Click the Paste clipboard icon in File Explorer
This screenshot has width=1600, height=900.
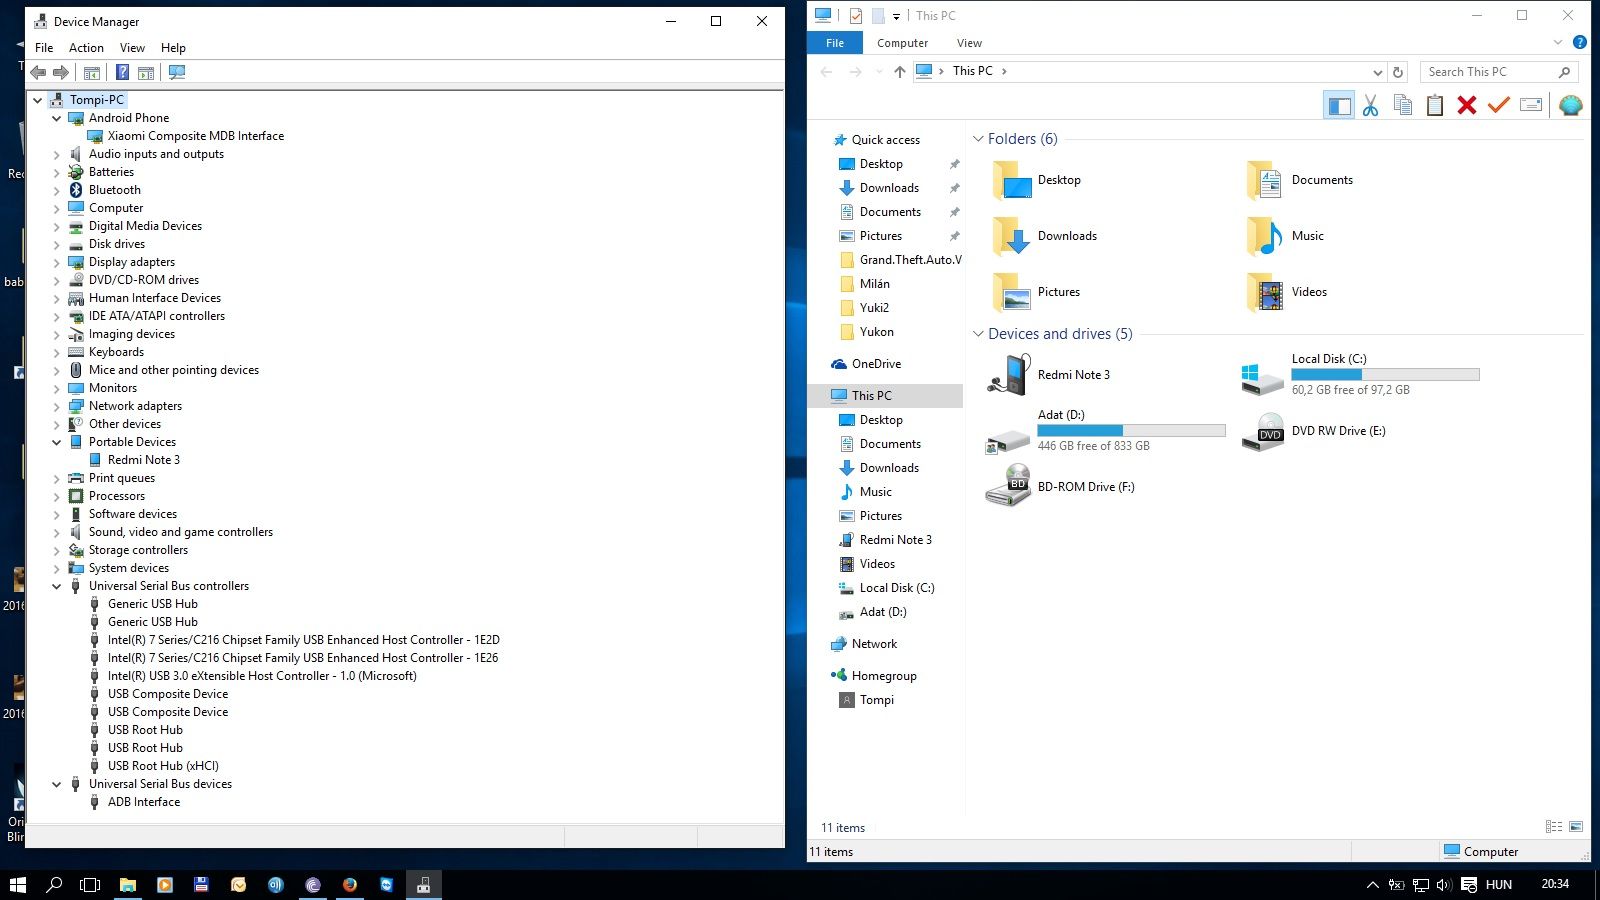click(x=1435, y=105)
